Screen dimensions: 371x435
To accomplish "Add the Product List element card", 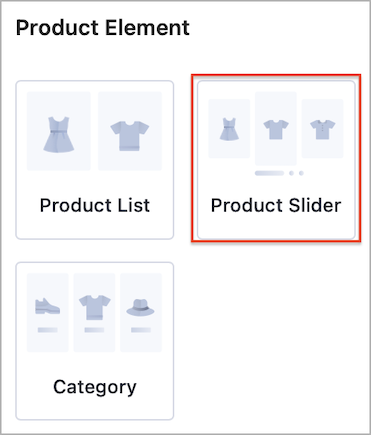I will pyautogui.click(x=95, y=160).
